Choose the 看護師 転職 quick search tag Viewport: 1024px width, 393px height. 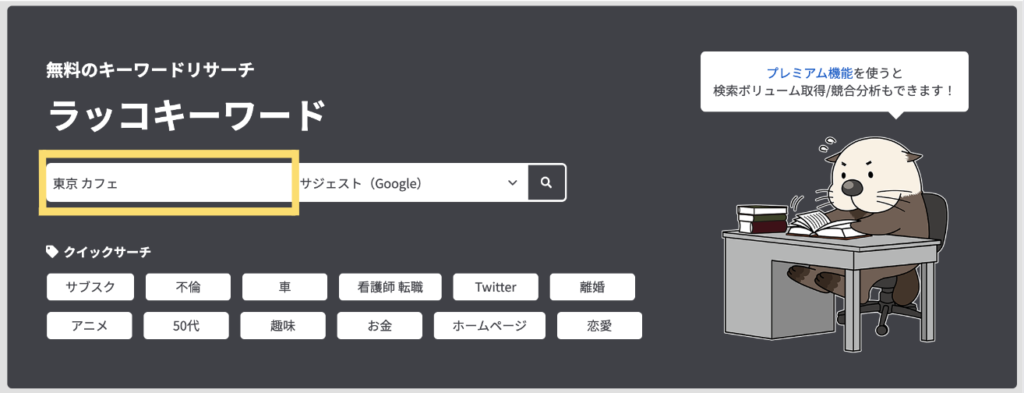(x=391, y=287)
